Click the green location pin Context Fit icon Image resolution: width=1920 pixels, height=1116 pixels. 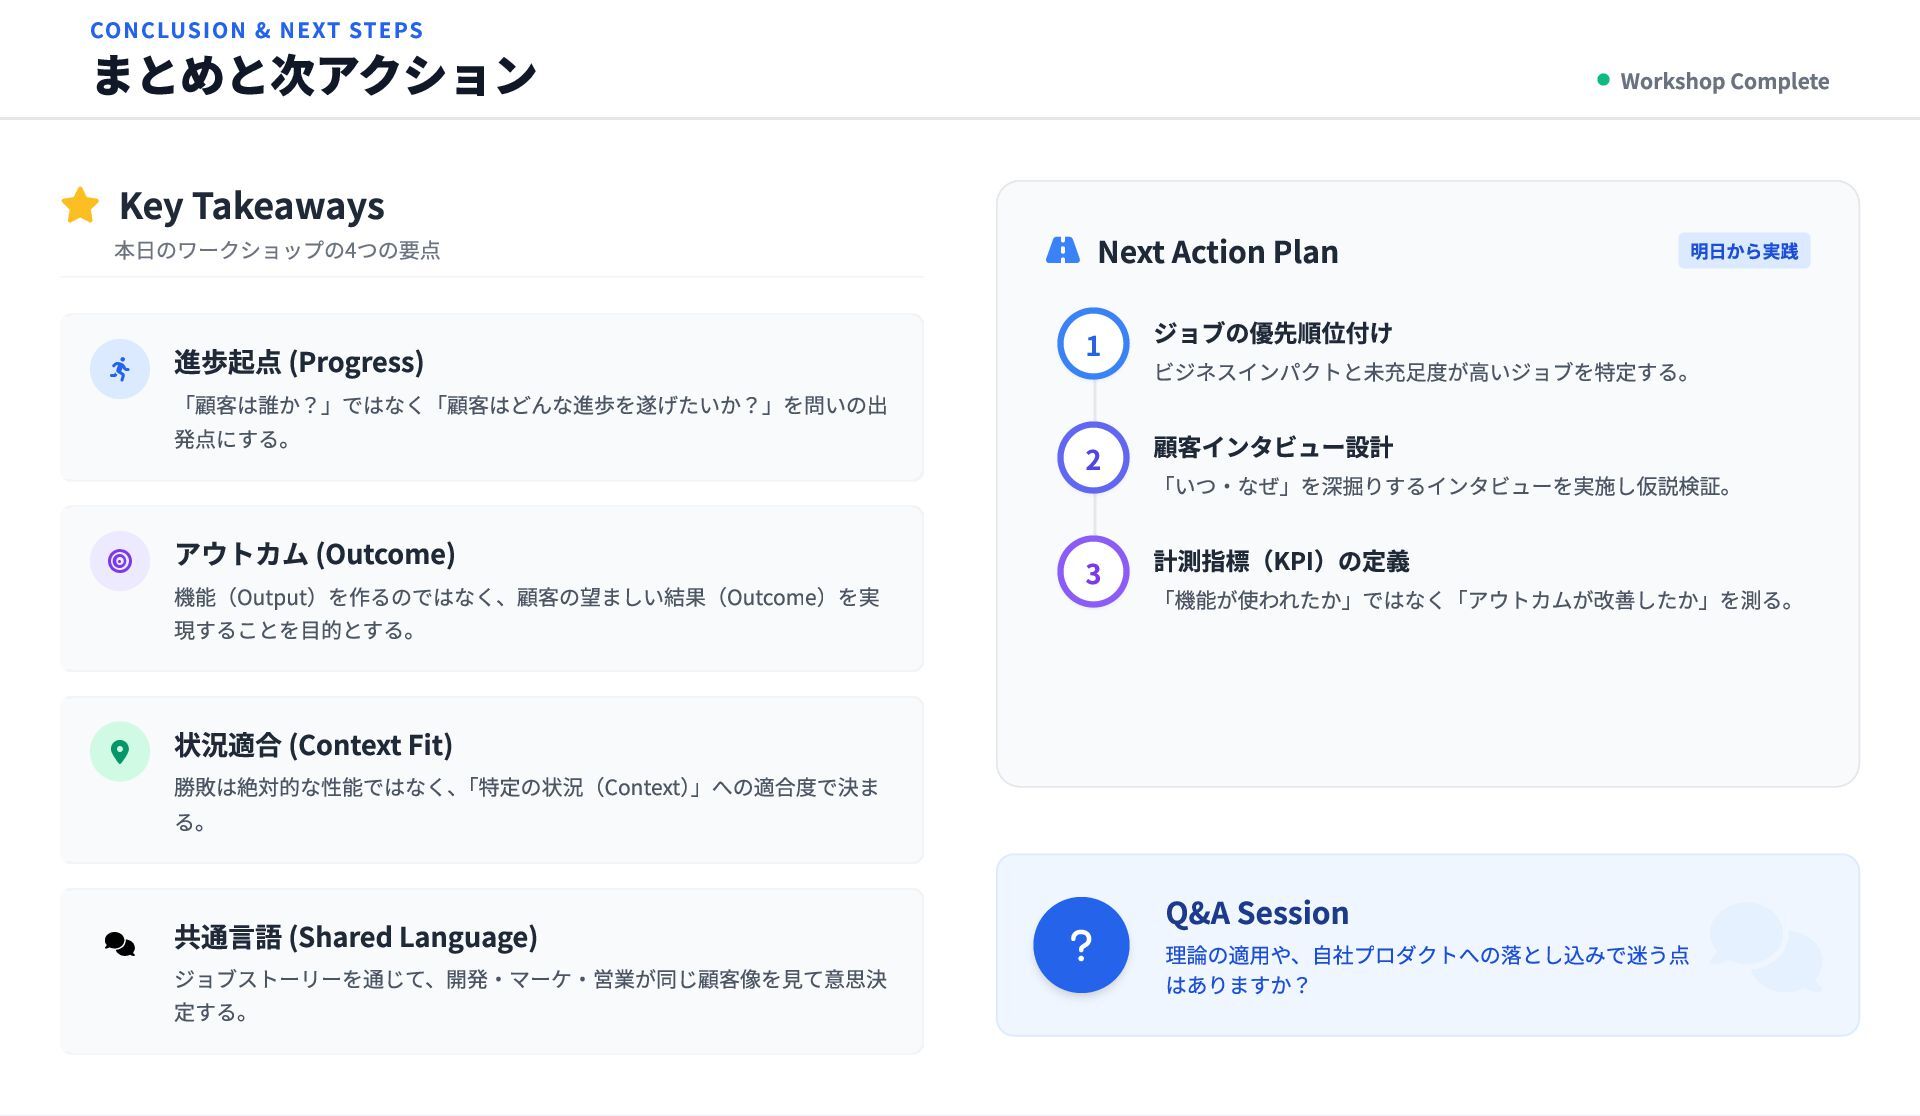120,751
